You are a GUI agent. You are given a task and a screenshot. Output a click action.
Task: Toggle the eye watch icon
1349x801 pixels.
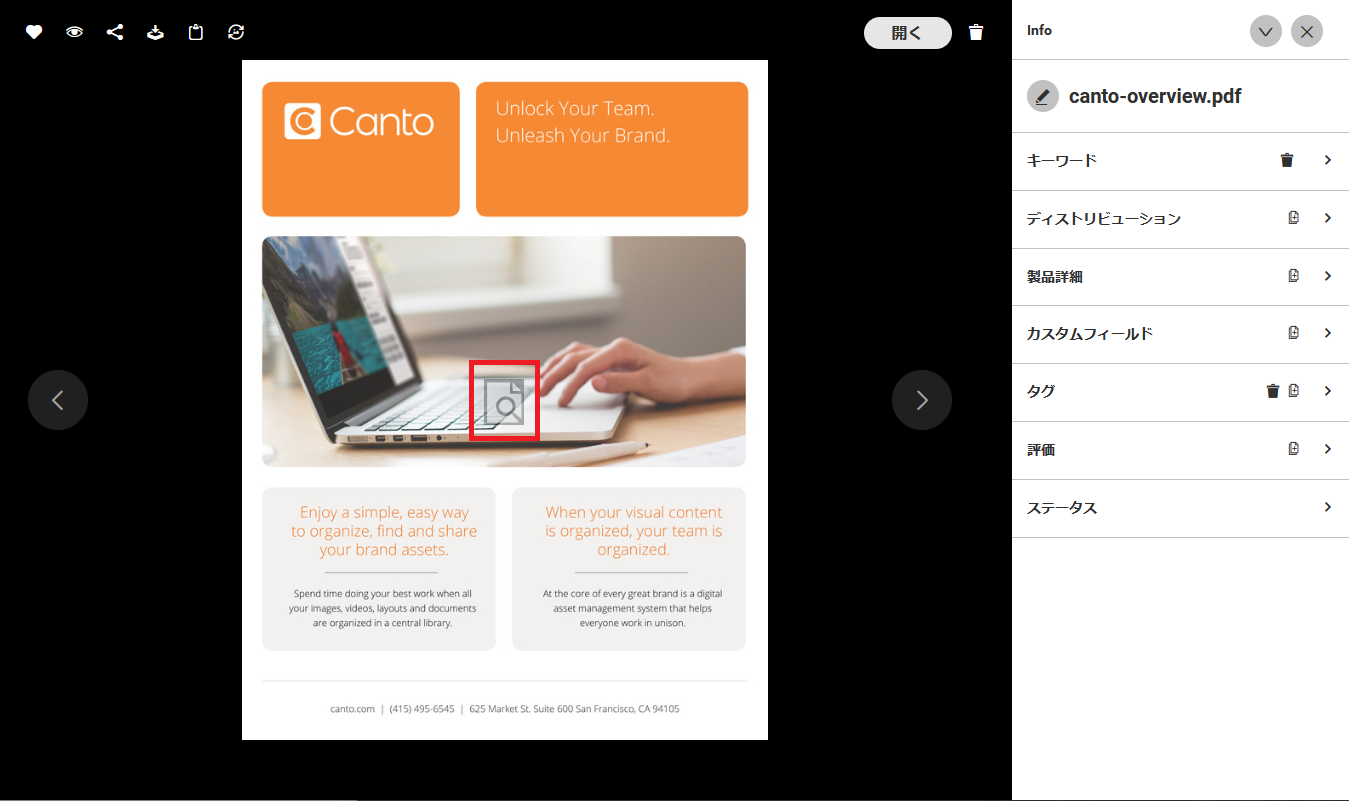tap(75, 32)
